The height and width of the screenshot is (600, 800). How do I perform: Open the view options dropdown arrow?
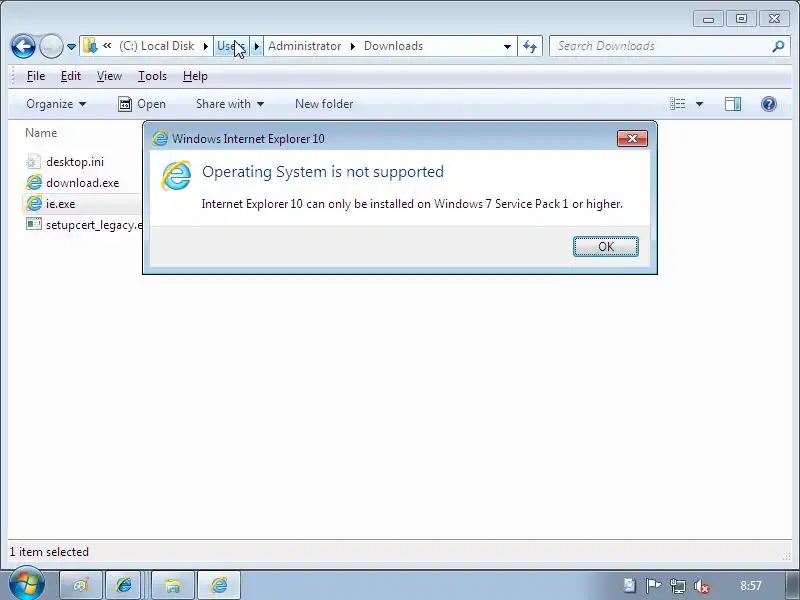(x=699, y=104)
